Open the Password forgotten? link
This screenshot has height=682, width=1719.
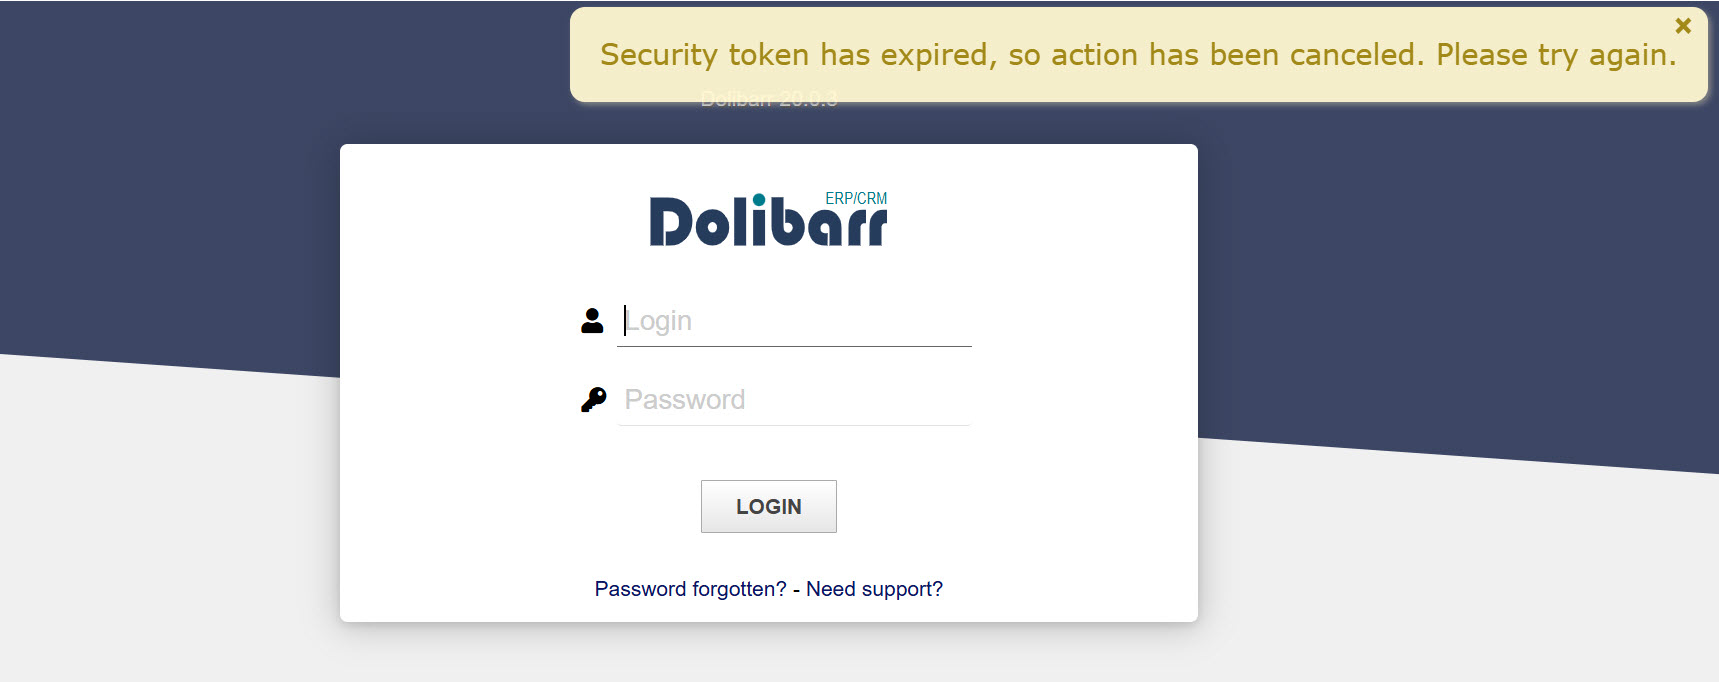pyautogui.click(x=690, y=589)
